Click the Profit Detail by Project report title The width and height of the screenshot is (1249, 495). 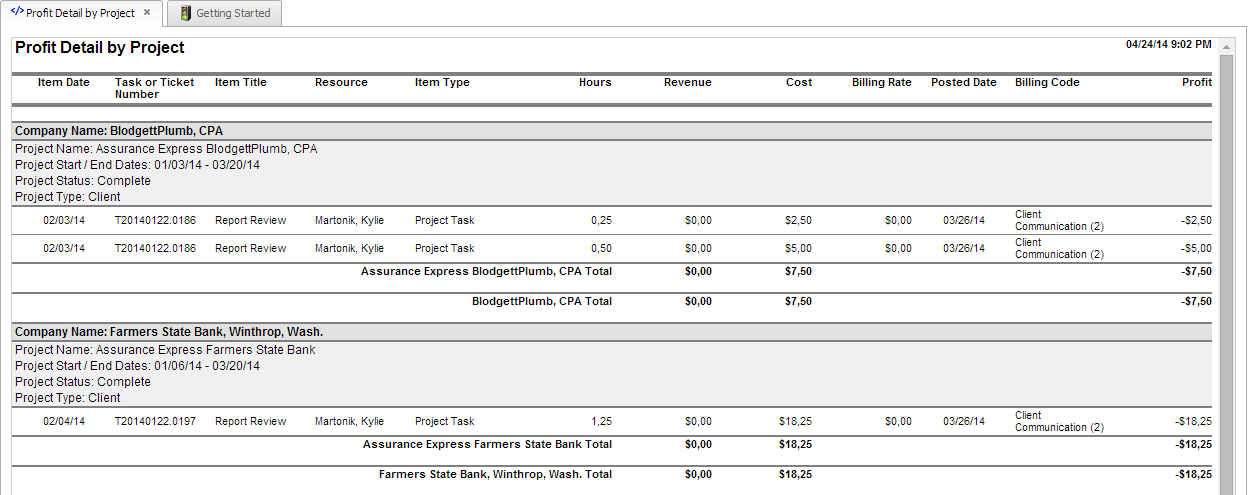click(100, 48)
